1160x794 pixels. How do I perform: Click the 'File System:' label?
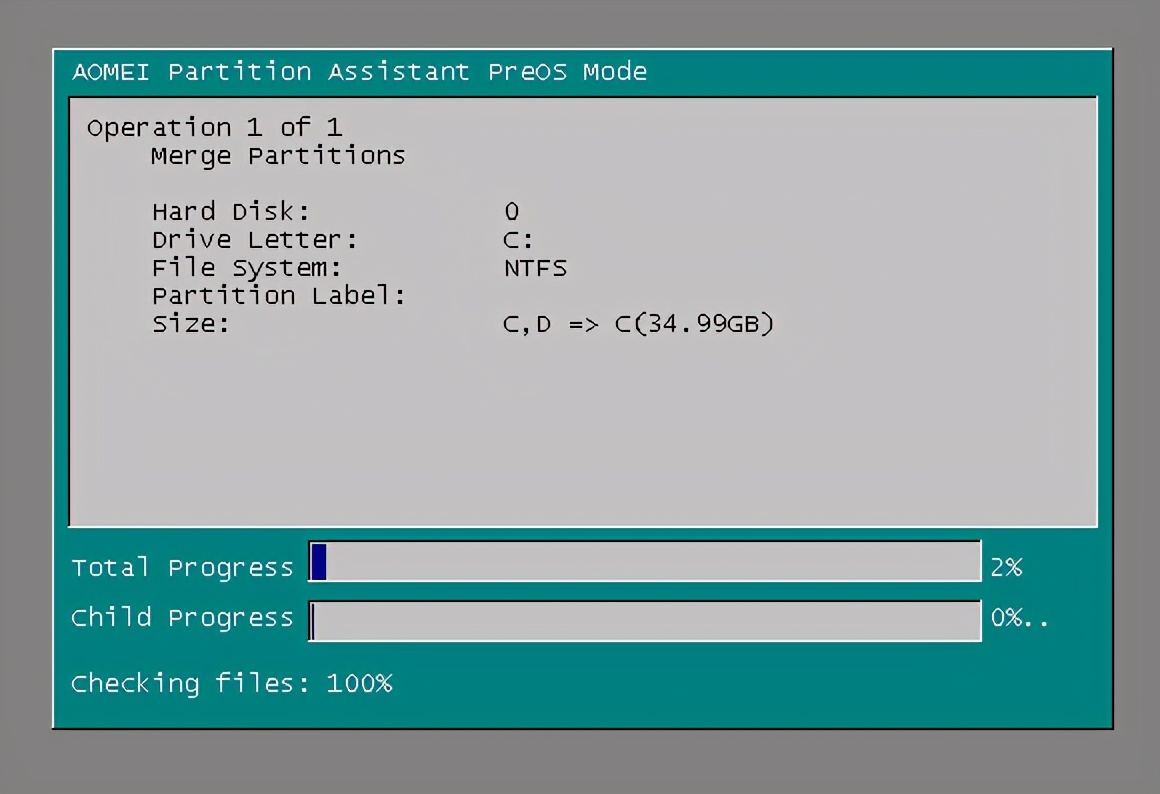[246, 268]
